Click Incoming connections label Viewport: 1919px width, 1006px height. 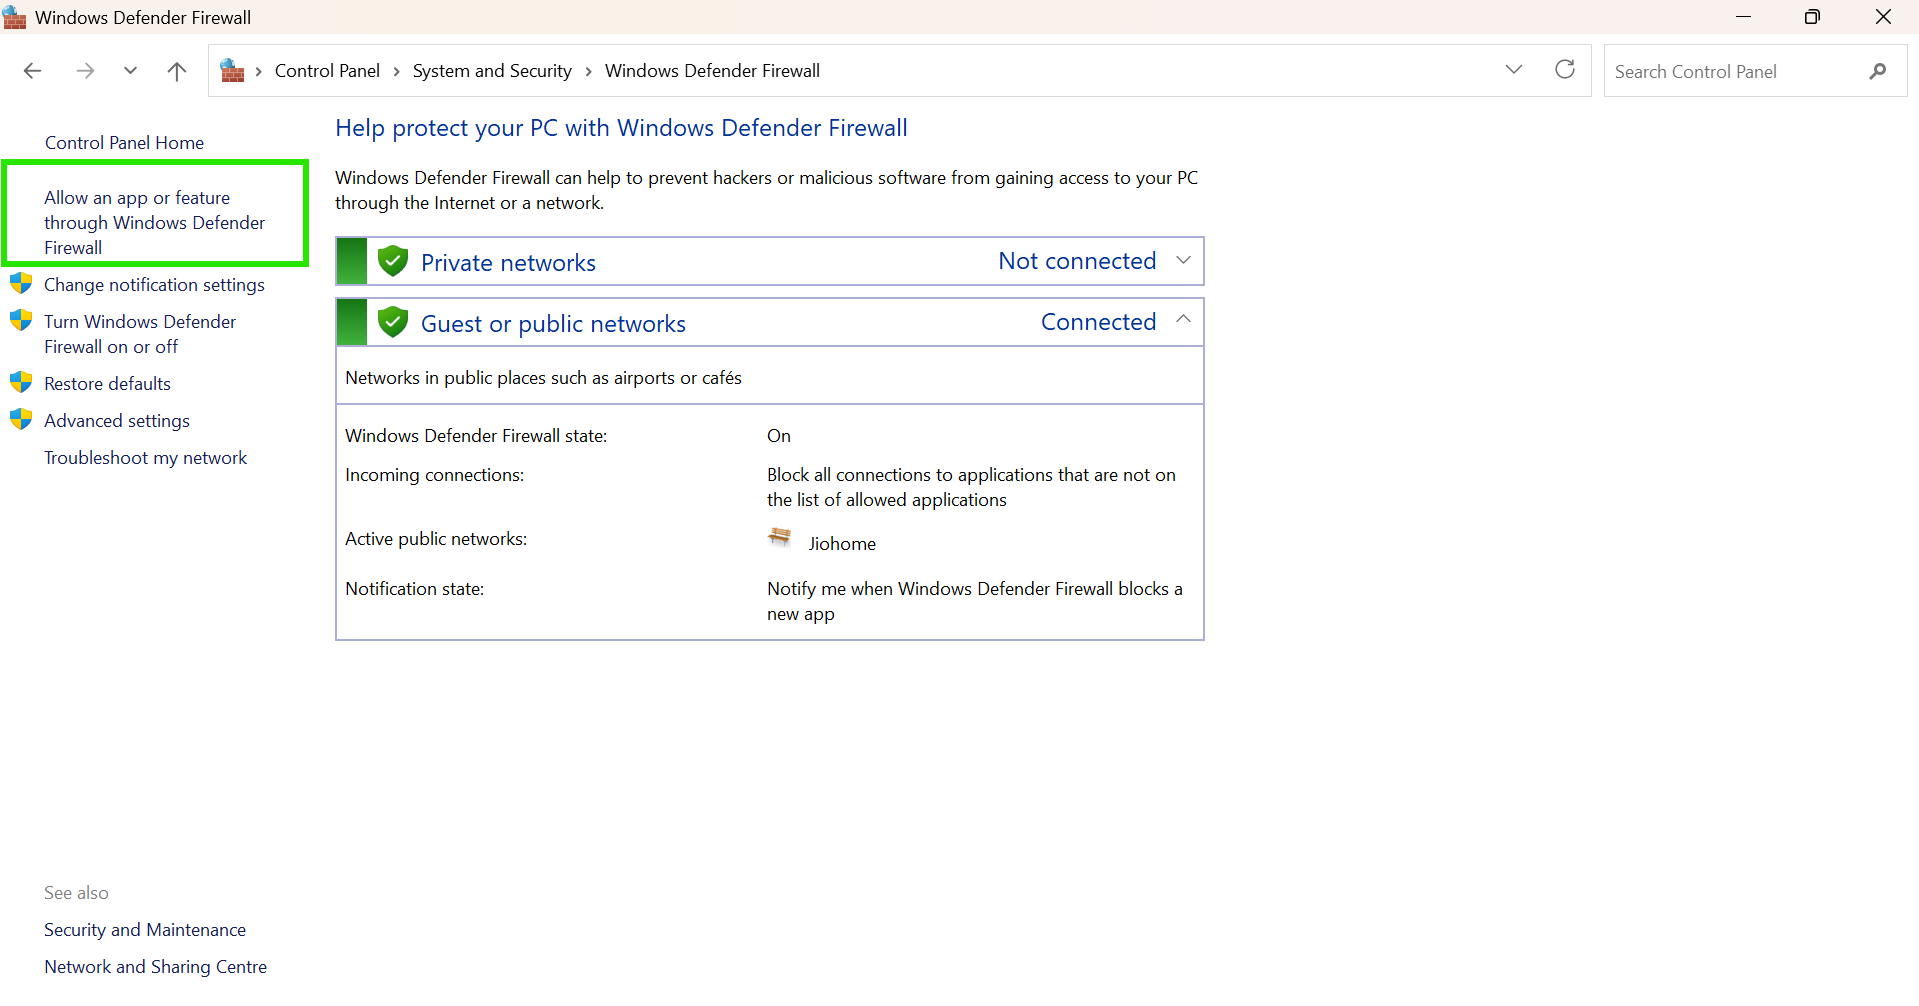(x=434, y=475)
